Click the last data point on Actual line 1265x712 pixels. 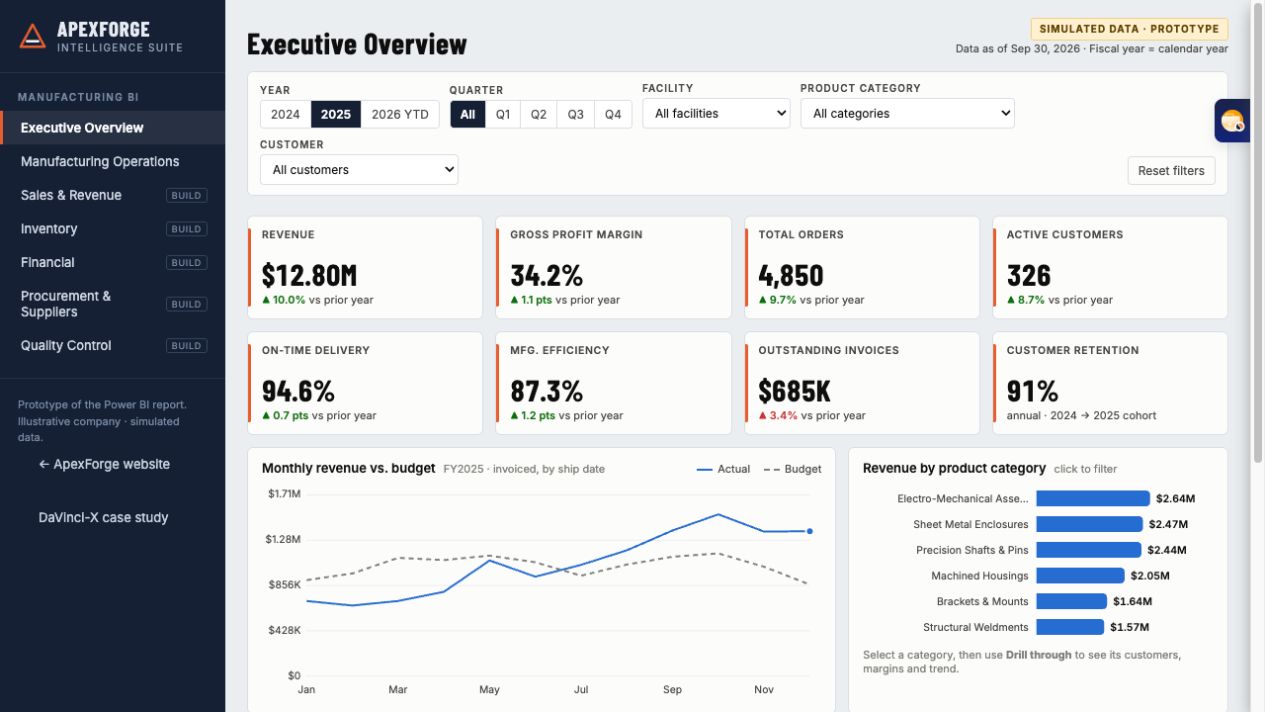809,531
